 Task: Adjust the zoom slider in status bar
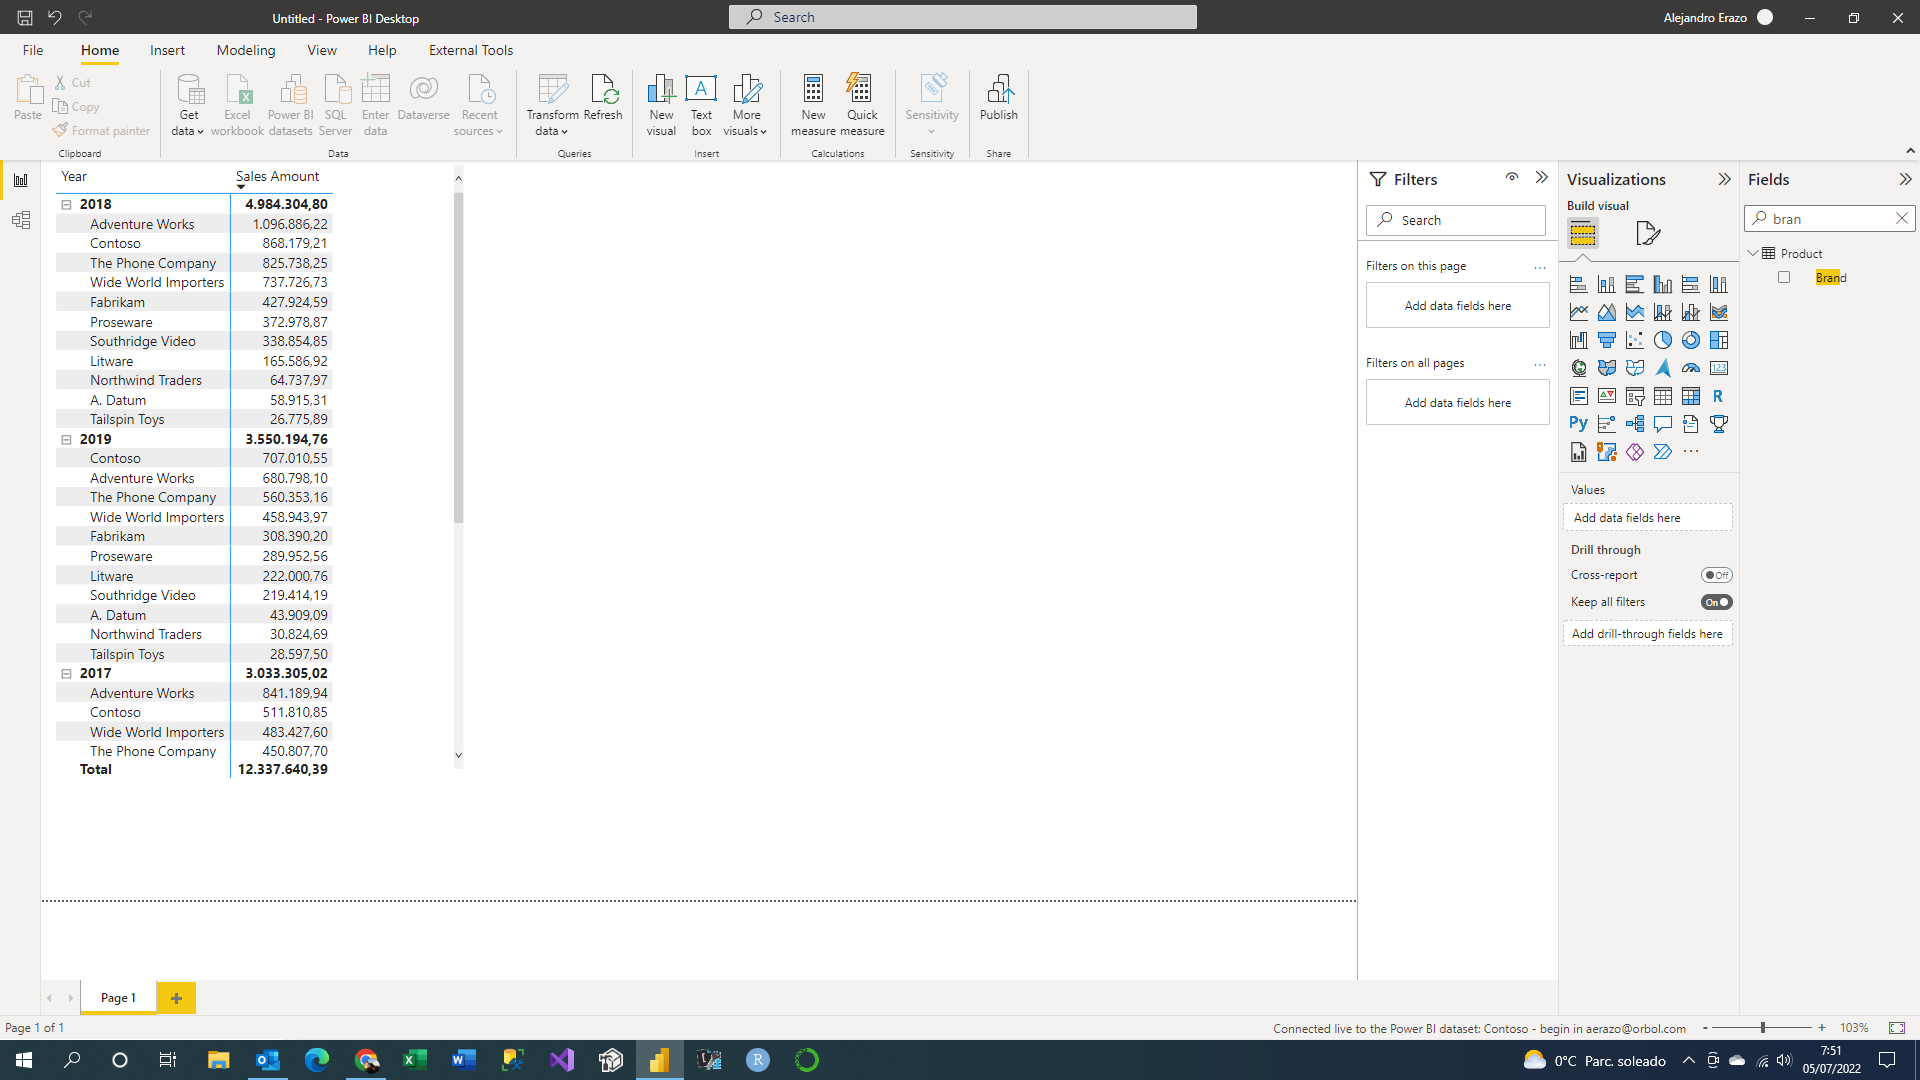click(1763, 1028)
